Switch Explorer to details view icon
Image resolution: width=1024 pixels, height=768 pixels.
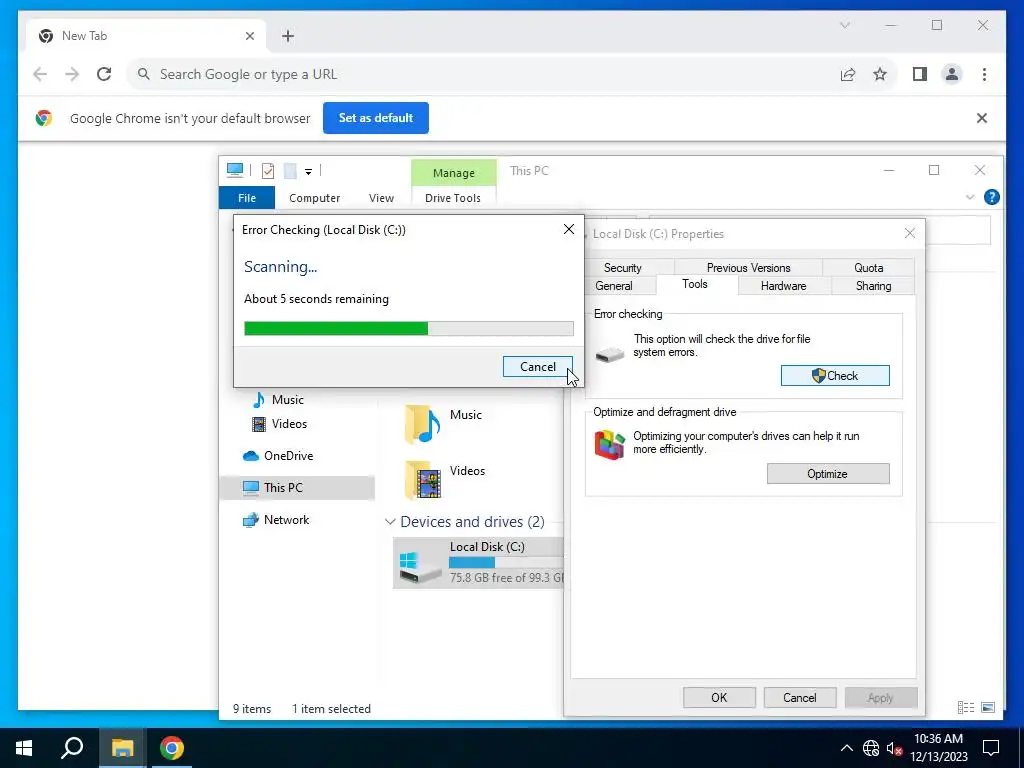(x=966, y=707)
